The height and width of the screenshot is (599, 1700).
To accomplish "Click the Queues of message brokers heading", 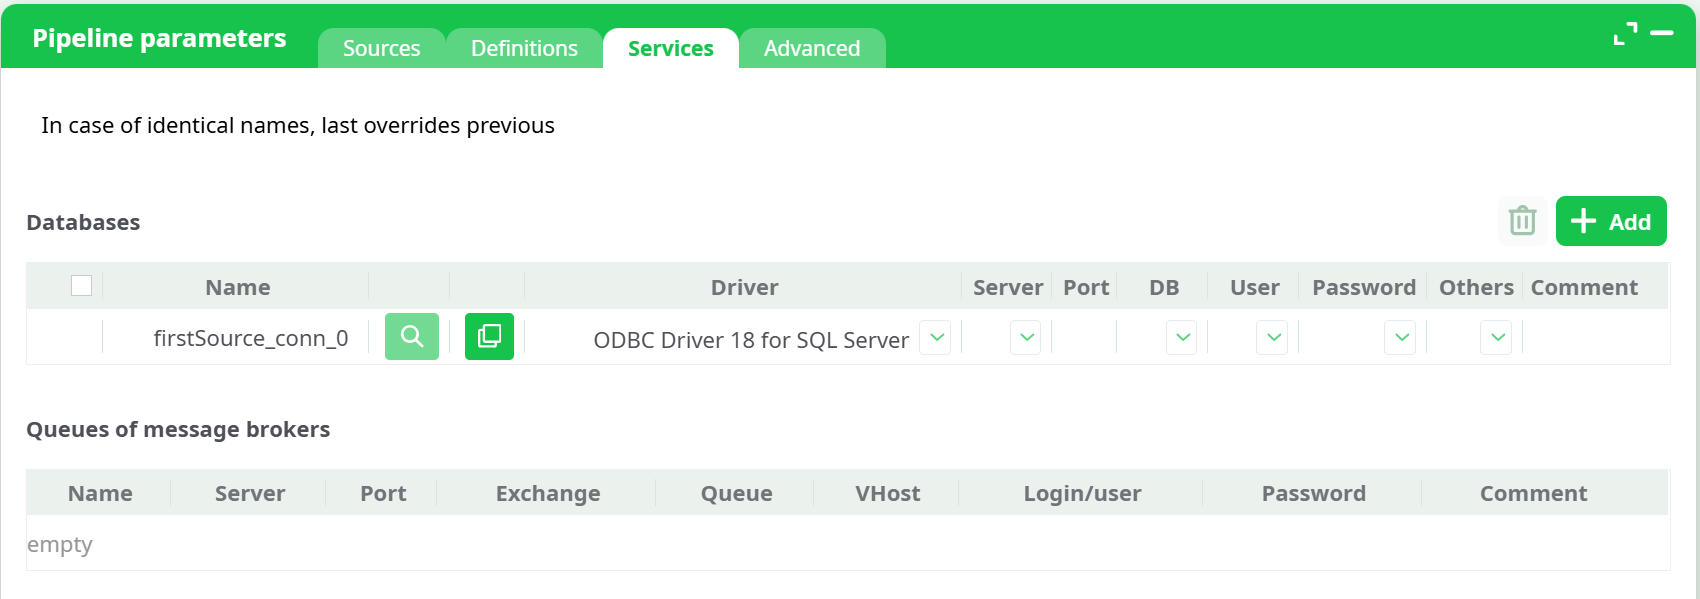I will click(178, 429).
